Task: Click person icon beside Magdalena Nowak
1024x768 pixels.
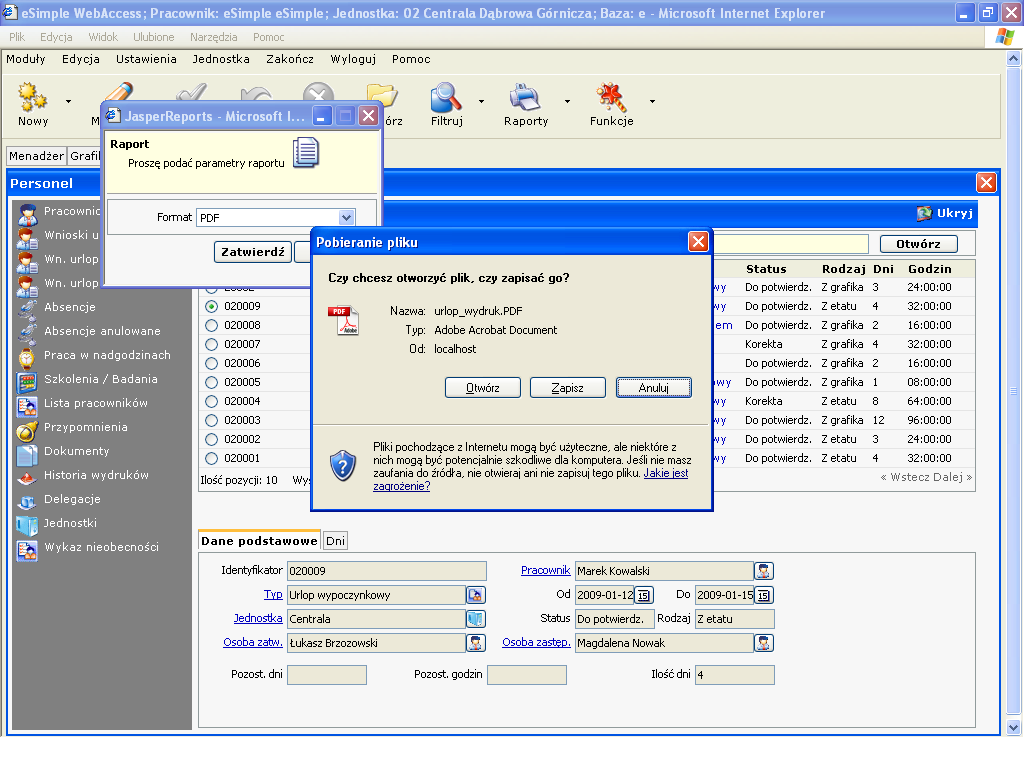Action: coord(763,643)
